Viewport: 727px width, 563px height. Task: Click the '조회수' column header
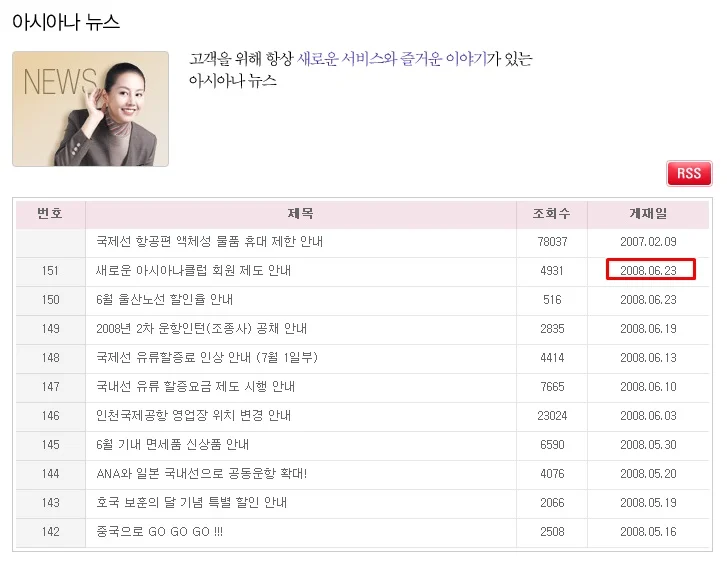tap(552, 214)
